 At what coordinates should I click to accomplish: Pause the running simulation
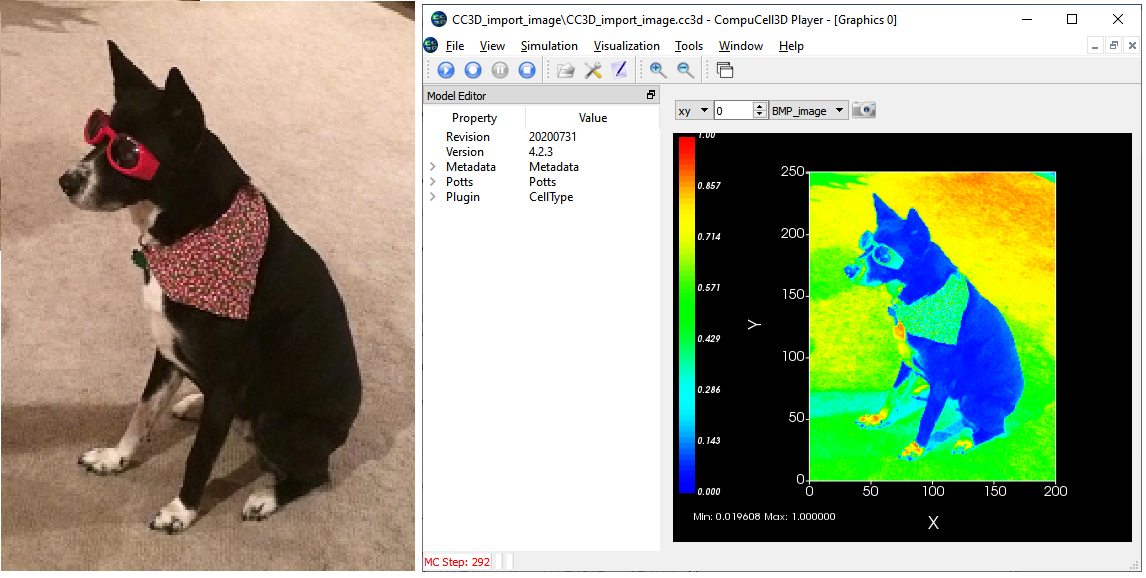click(x=500, y=70)
